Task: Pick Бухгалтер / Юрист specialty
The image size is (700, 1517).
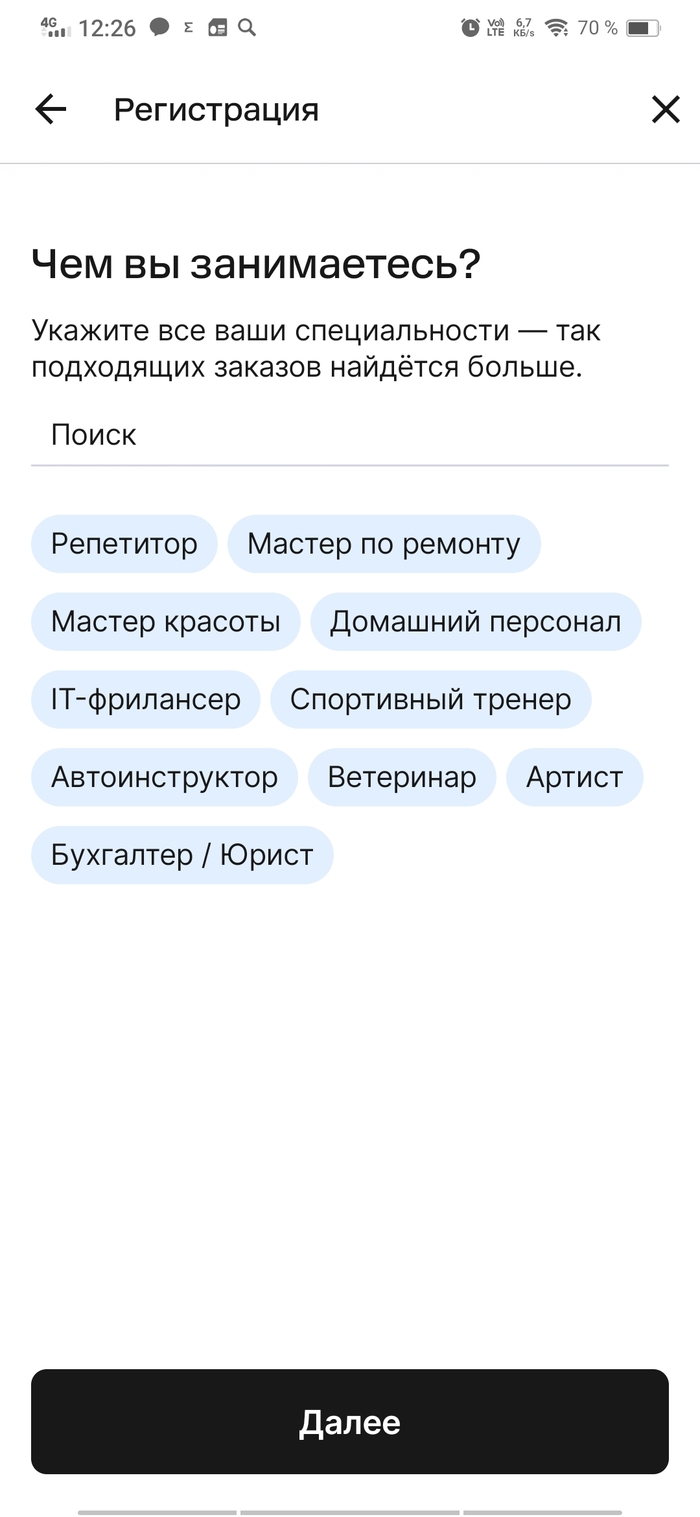Action: click(182, 855)
